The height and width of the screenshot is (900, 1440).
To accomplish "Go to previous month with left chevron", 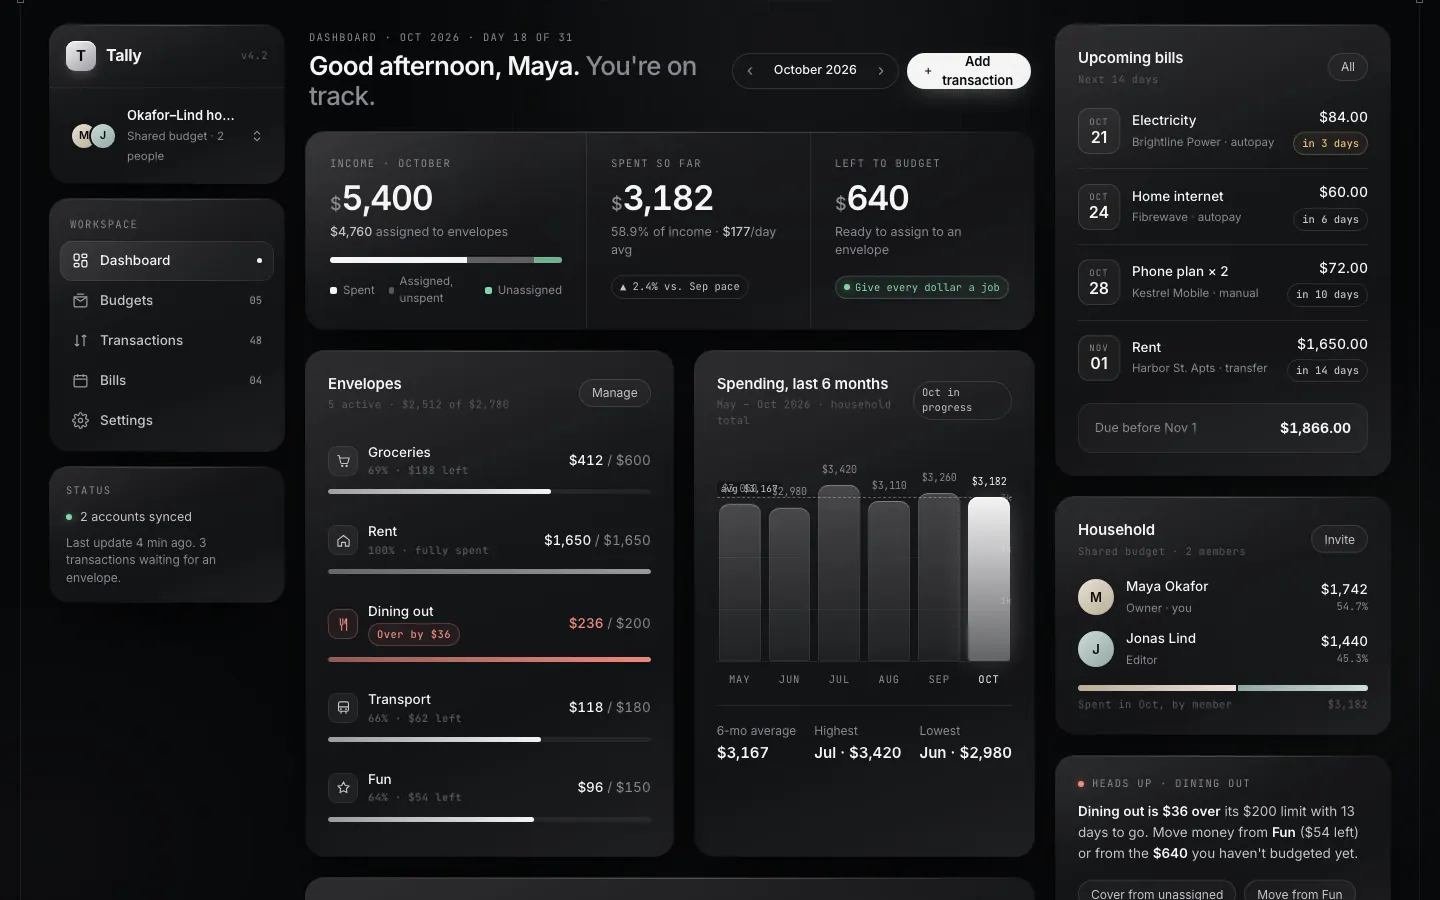I will [750, 71].
